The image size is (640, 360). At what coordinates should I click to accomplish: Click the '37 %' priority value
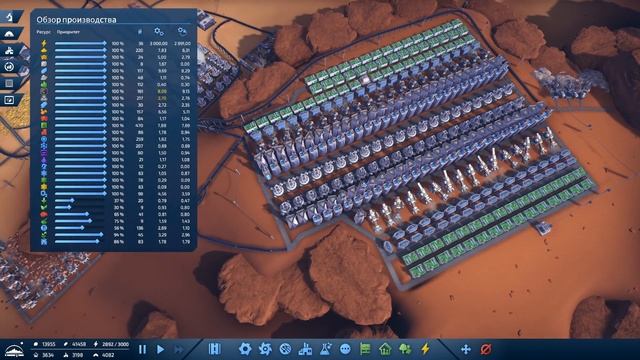118,200
